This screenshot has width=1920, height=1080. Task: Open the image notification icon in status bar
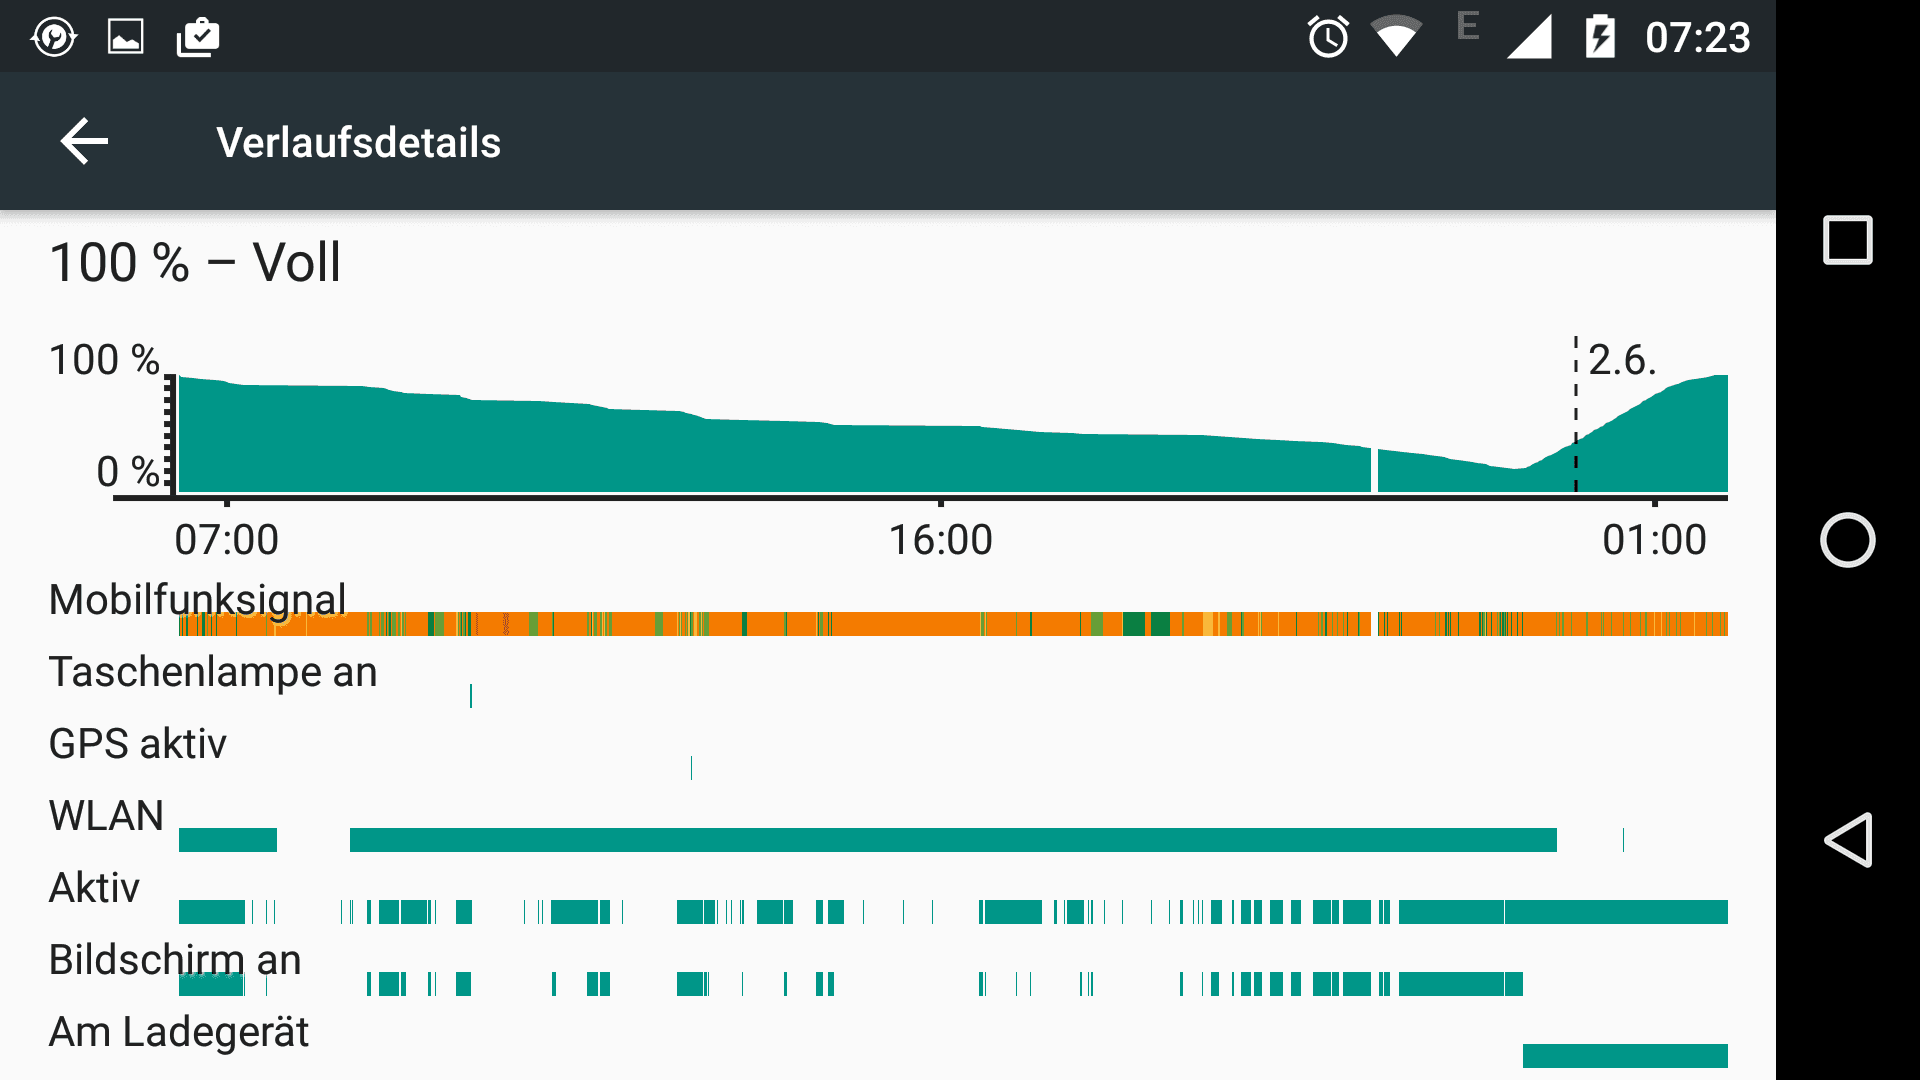coord(125,37)
